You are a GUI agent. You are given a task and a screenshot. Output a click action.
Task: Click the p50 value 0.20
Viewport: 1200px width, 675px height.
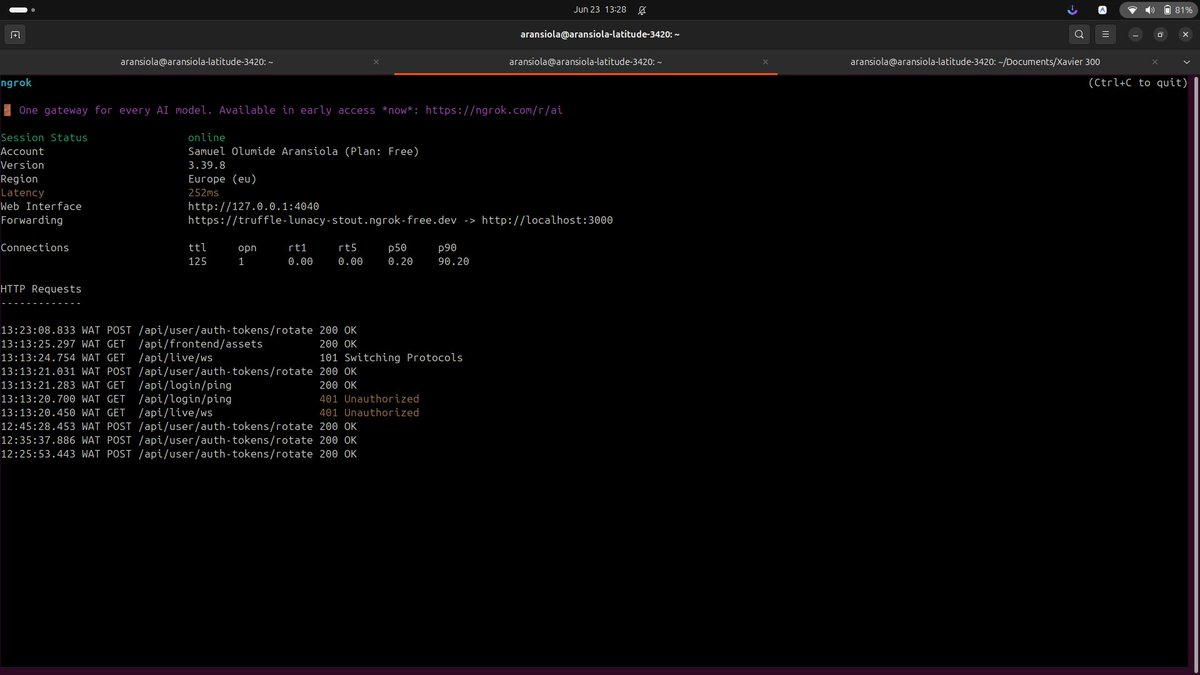point(401,262)
